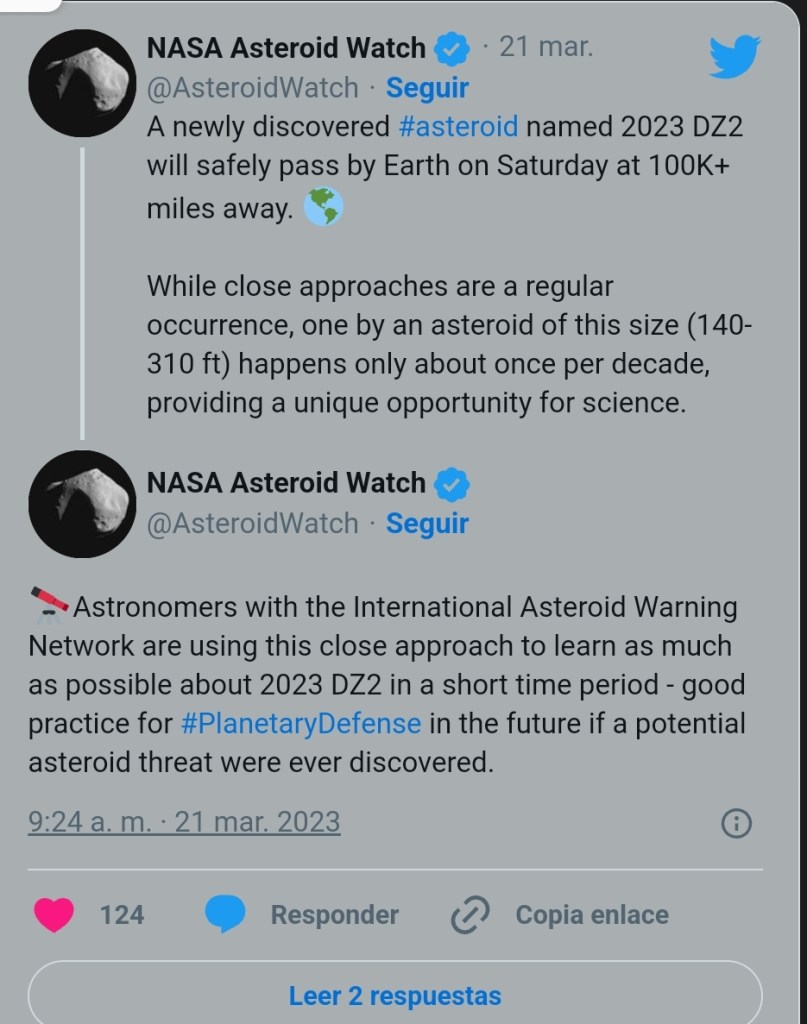Click the second tweet's NASA Asteroid Watch name
This screenshot has width=807, height=1024.
tap(286, 483)
